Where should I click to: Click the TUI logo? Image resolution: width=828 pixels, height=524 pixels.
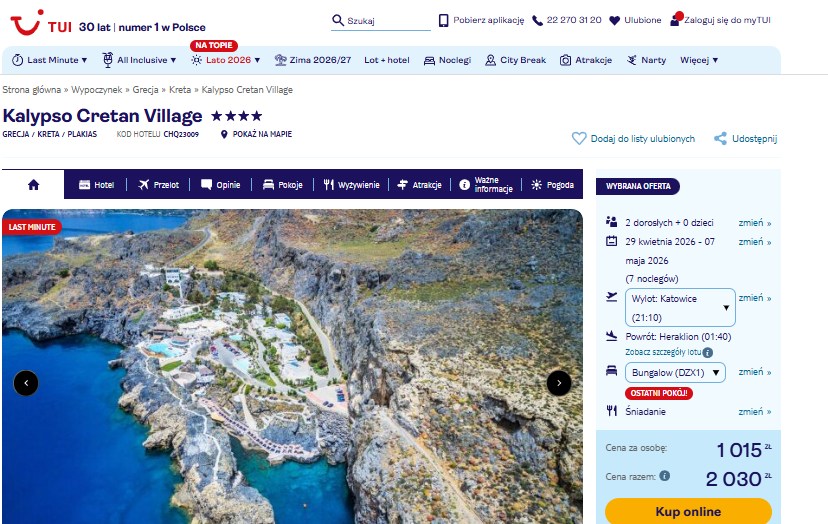[x=40, y=22]
